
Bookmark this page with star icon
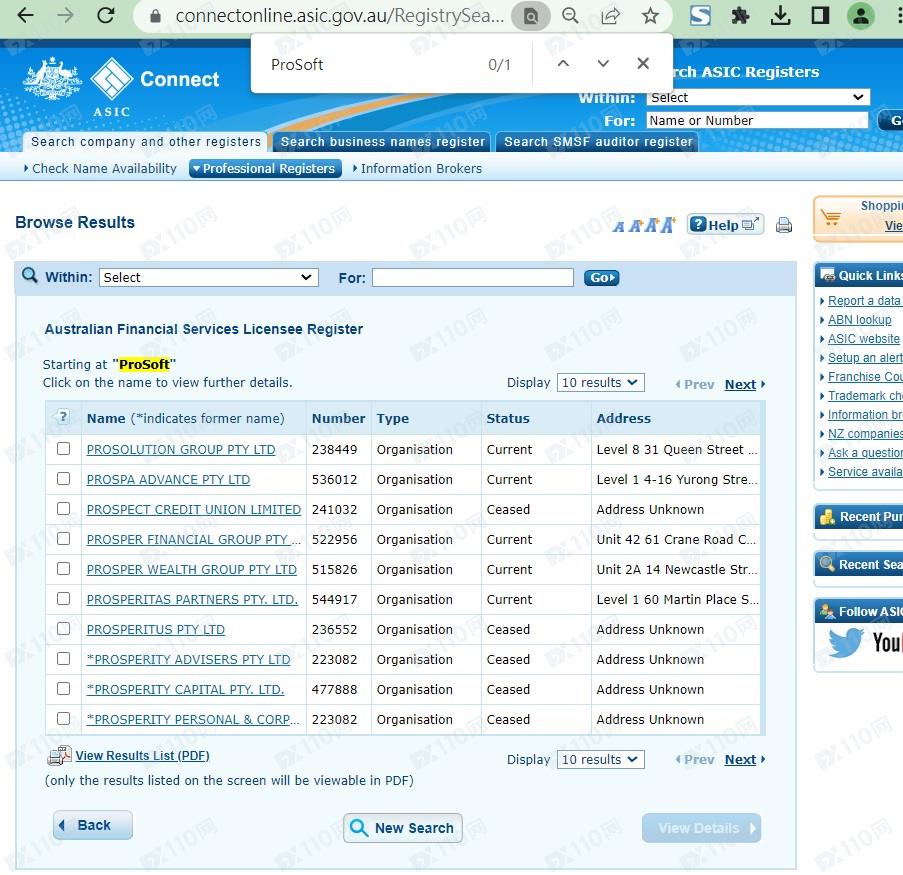coord(650,16)
